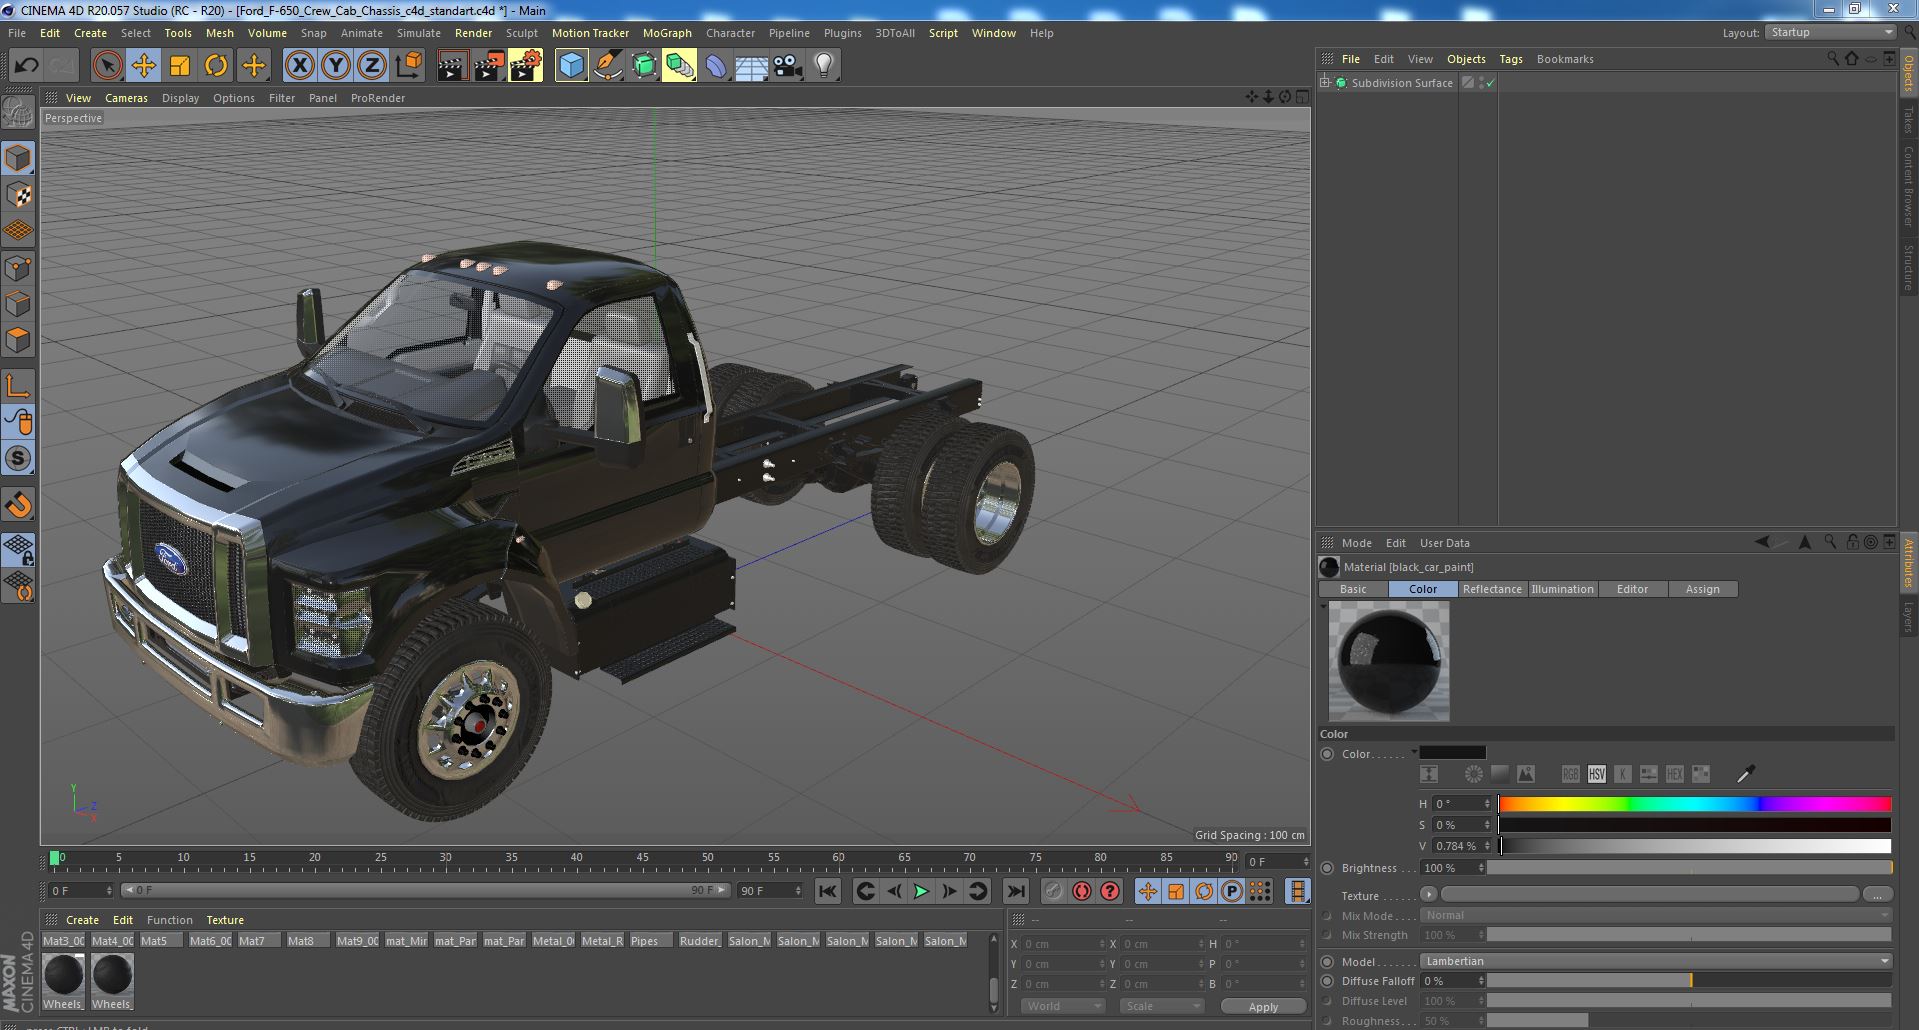Click Make Editable icon in left sidebar
Image resolution: width=1919 pixels, height=1030 pixels.
point(18,112)
